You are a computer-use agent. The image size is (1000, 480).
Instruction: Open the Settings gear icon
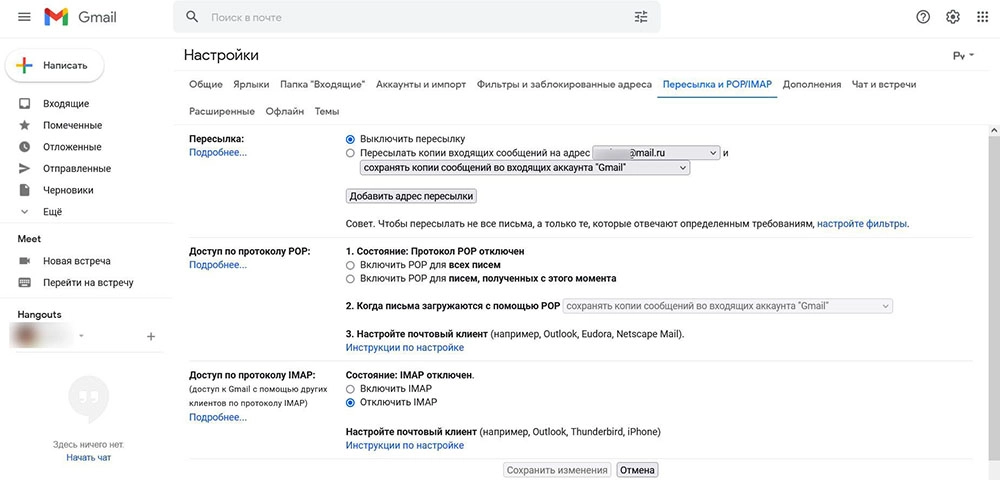(953, 17)
